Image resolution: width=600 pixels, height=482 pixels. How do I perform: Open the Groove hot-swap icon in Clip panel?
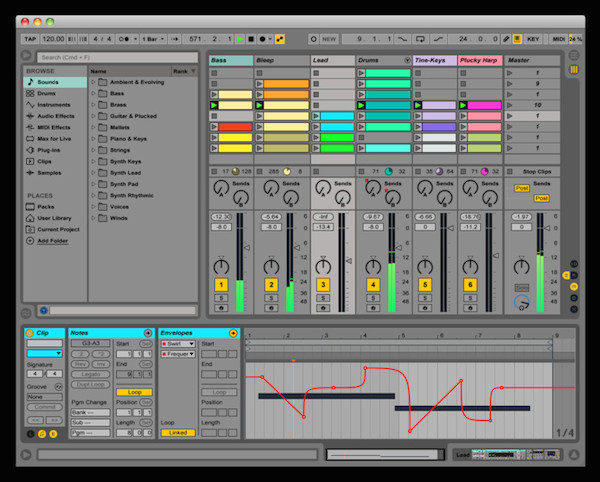coord(58,385)
